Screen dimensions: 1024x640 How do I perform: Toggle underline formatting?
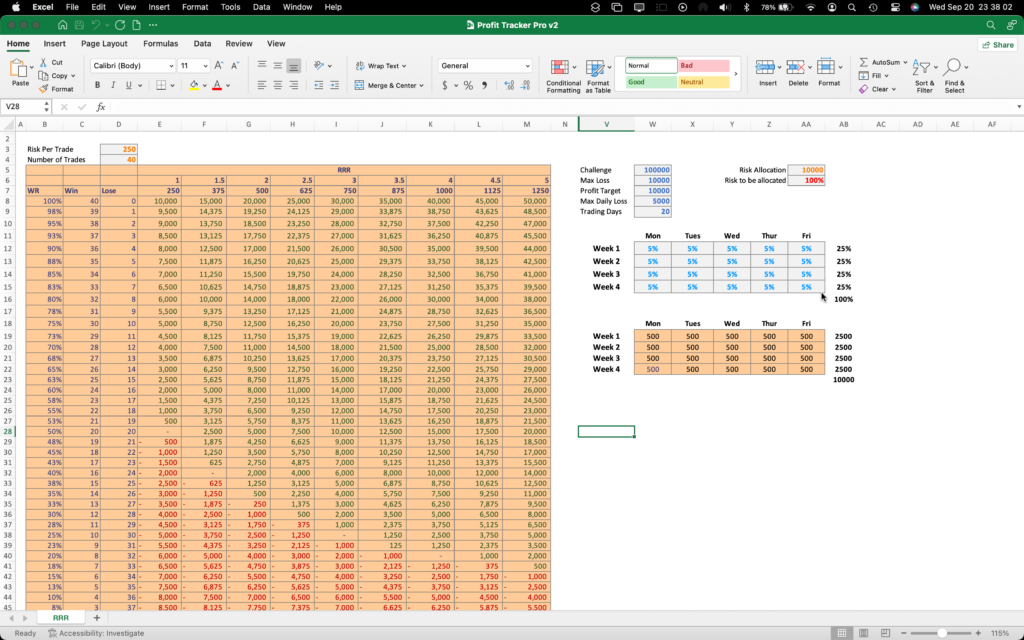pos(129,83)
